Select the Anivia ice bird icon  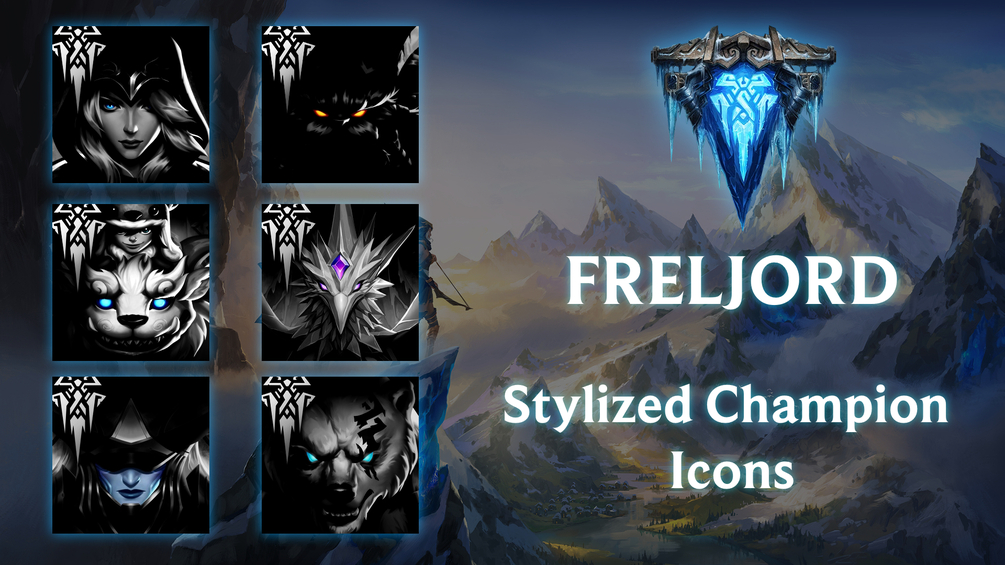point(340,282)
